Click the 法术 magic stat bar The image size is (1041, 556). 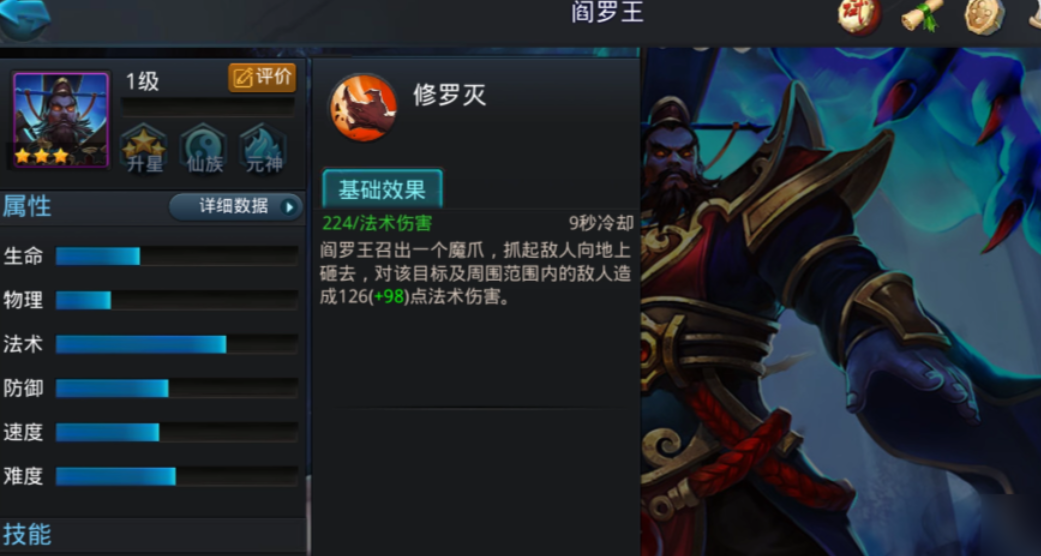pos(177,344)
